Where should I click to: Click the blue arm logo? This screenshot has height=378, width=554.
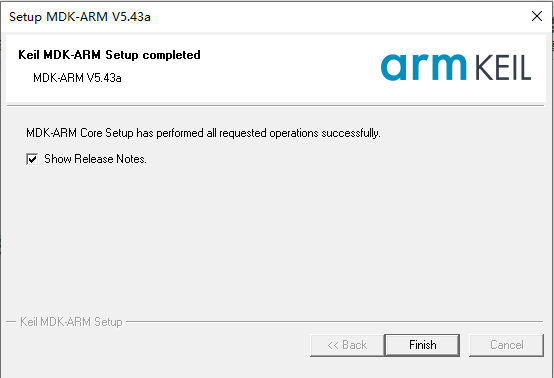click(424, 67)
